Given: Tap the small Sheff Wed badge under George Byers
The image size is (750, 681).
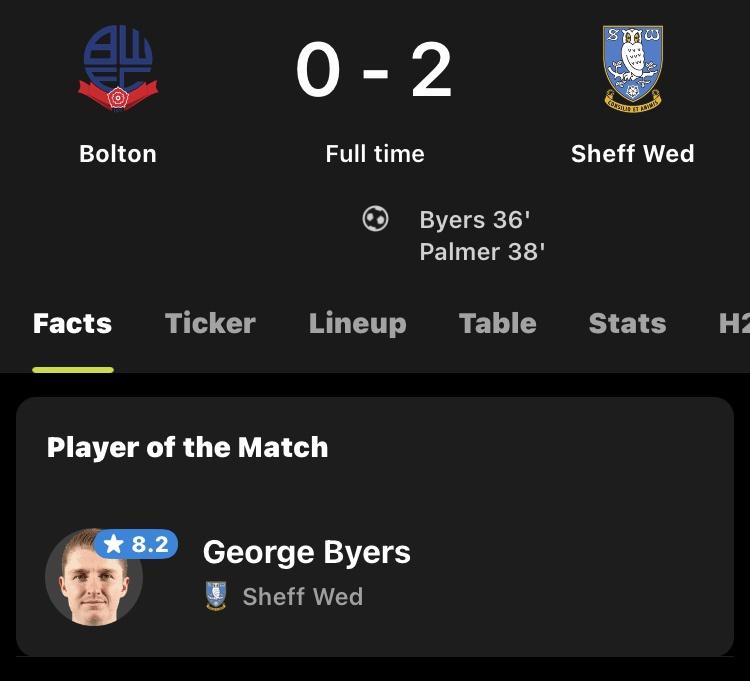Looking at the screenshot, I should click(x=216, y=596).
